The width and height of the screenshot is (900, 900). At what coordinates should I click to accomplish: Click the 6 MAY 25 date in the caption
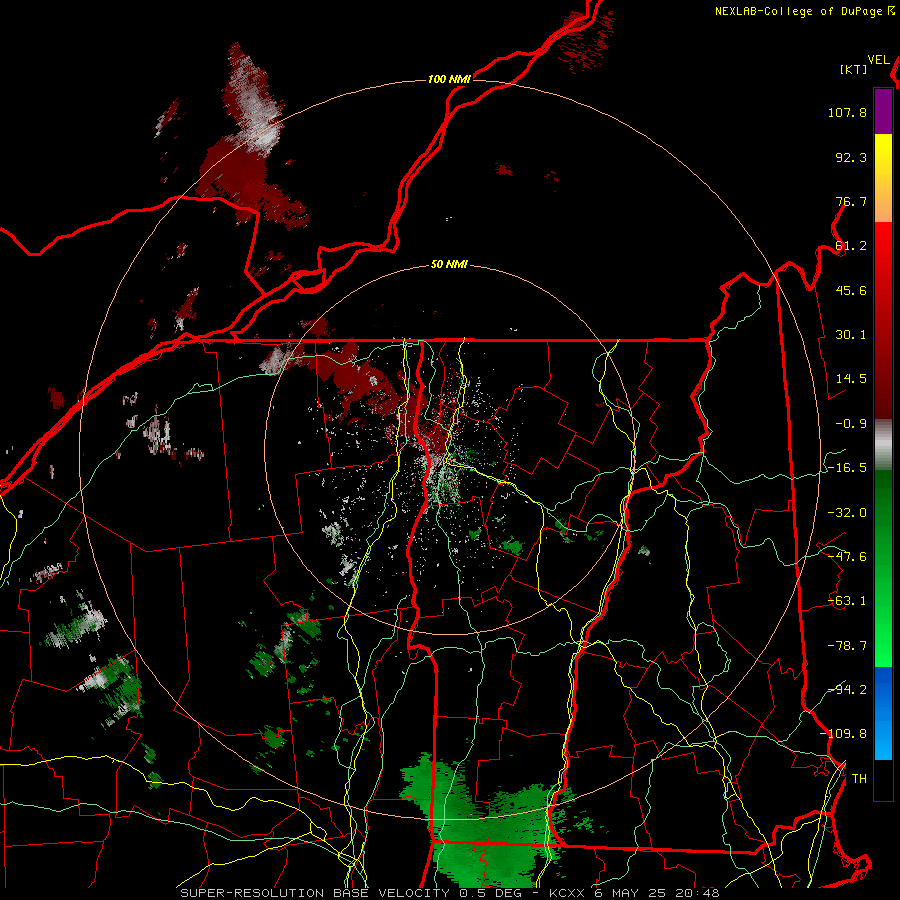630,893
